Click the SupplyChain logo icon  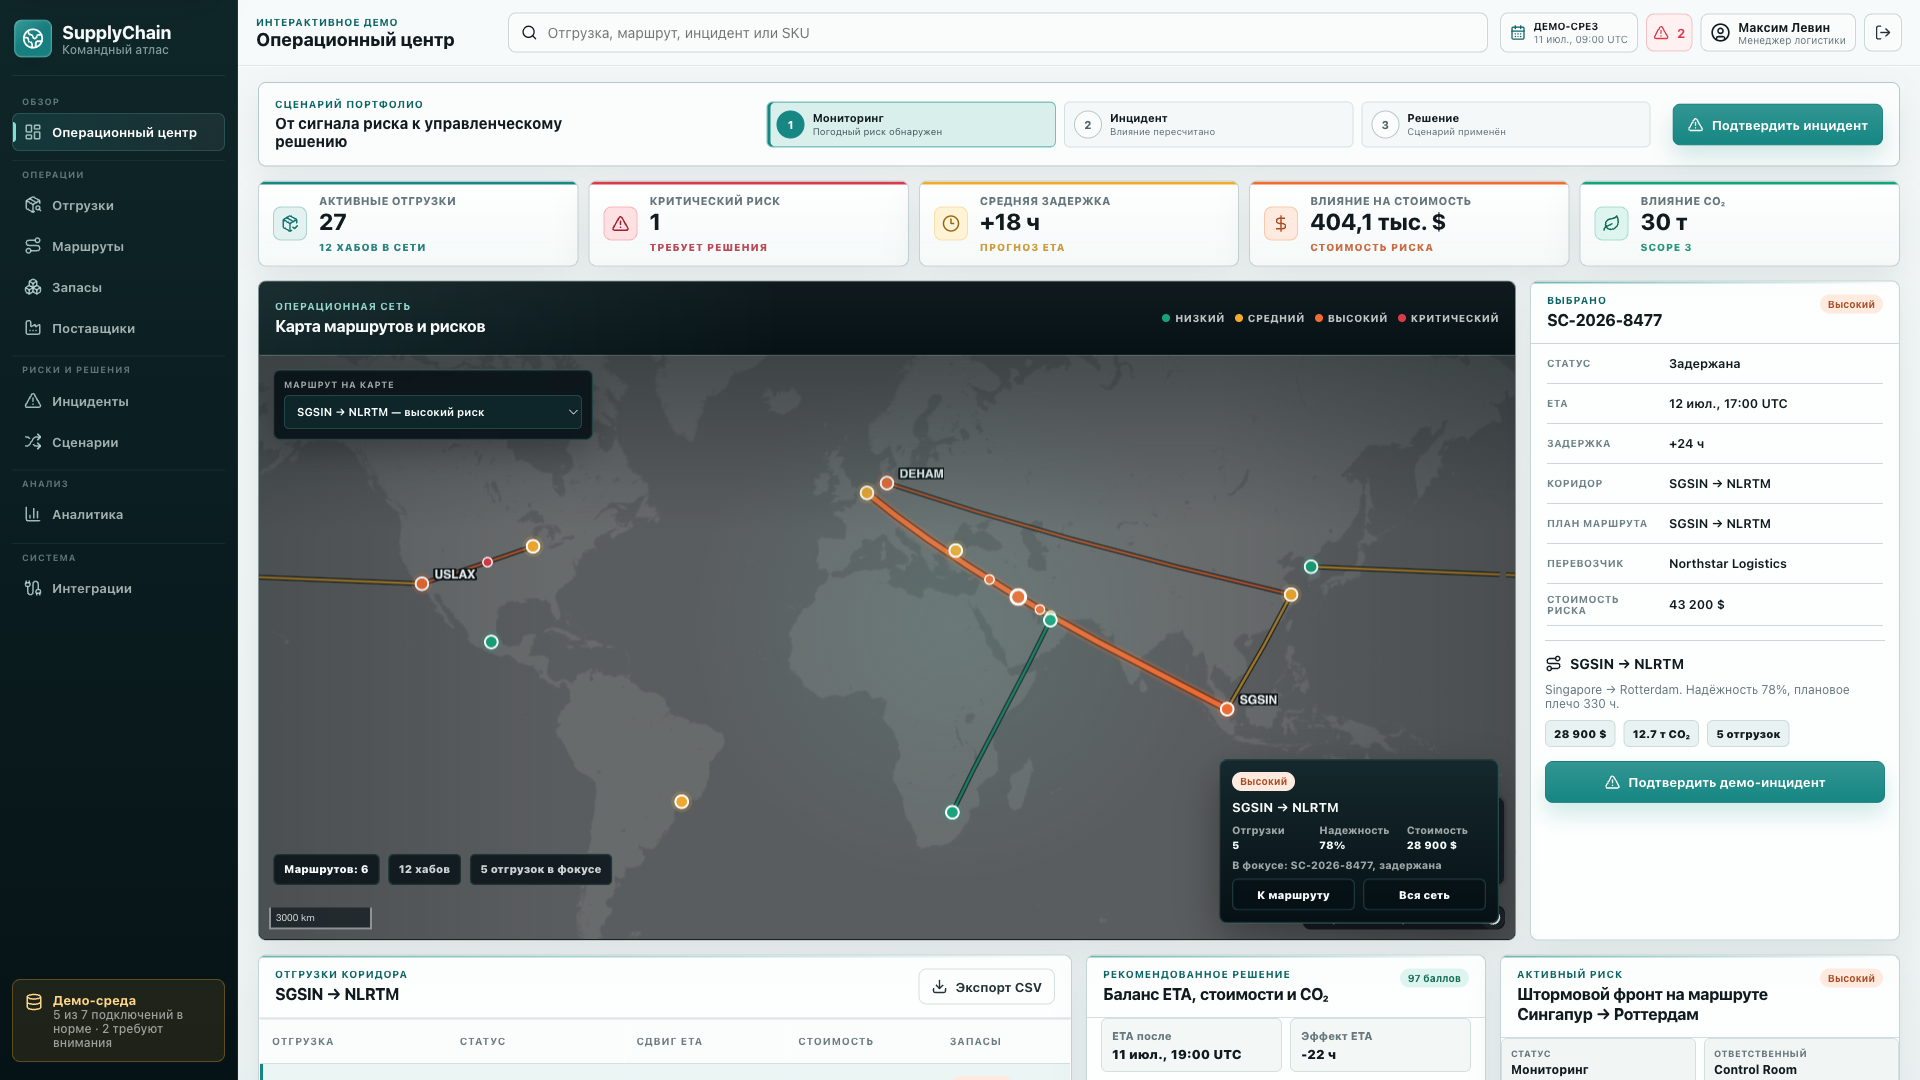click(x=33, y=39)
